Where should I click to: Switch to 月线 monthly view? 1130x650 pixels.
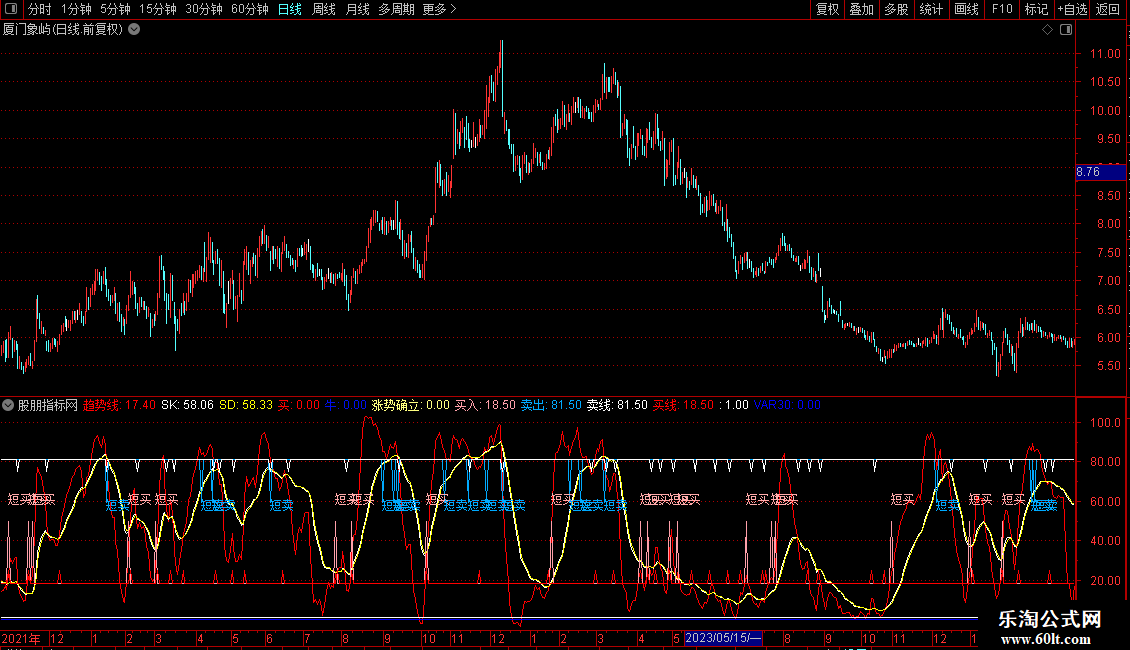click(x=357, y=10)
